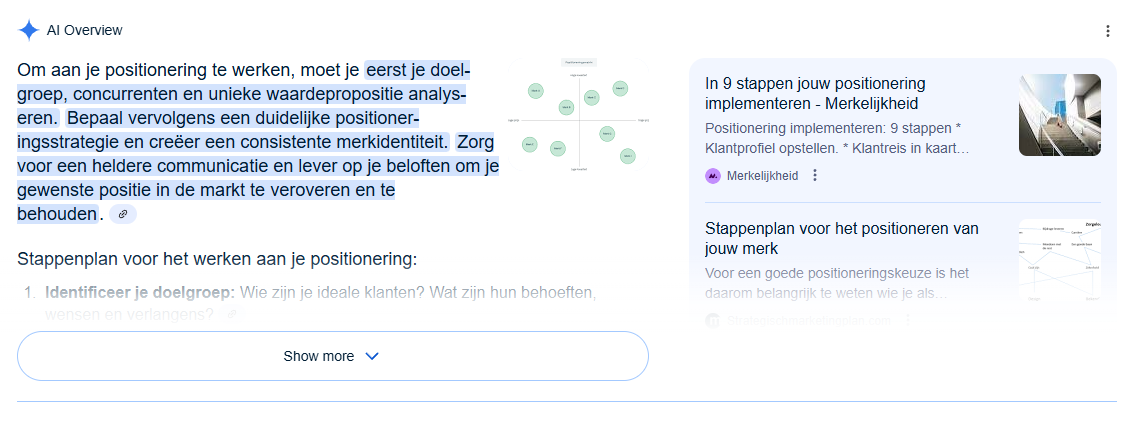The width and height of the screenshot is (1130, 422).
Task: Open the three-dot menu beside Strategischmarketingplan.com
Action: coord(908,320)
